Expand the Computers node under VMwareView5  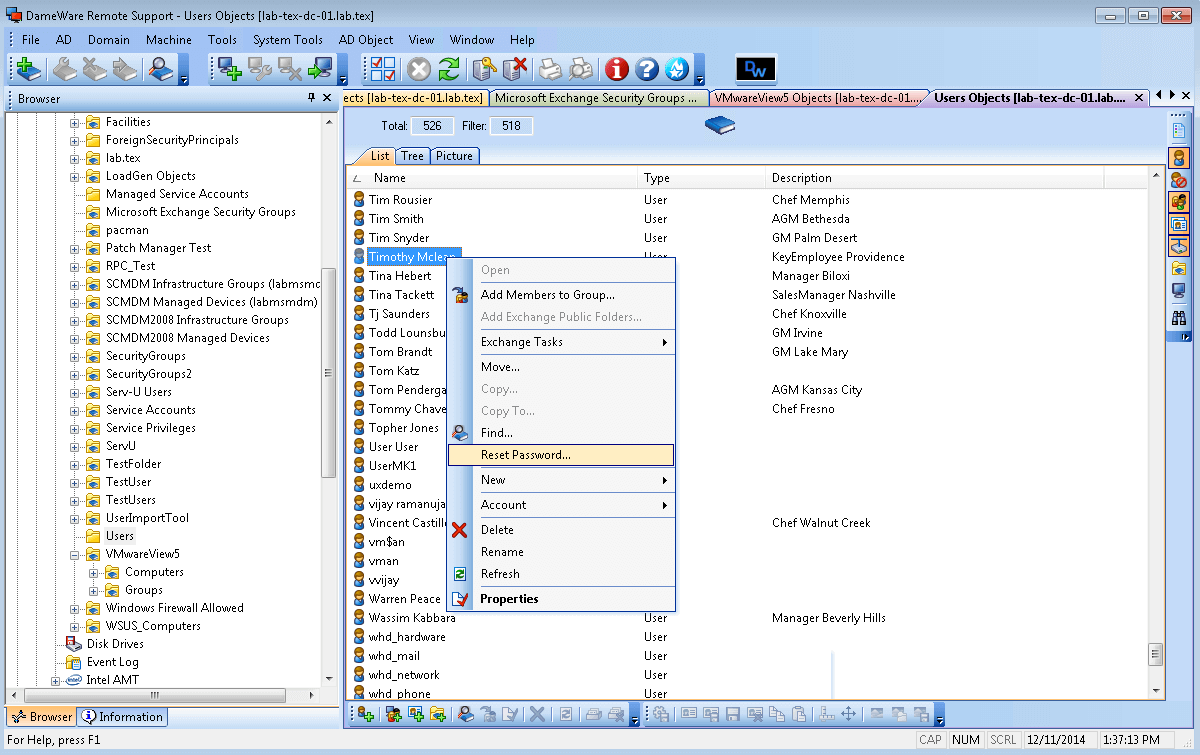coord(94,572)
